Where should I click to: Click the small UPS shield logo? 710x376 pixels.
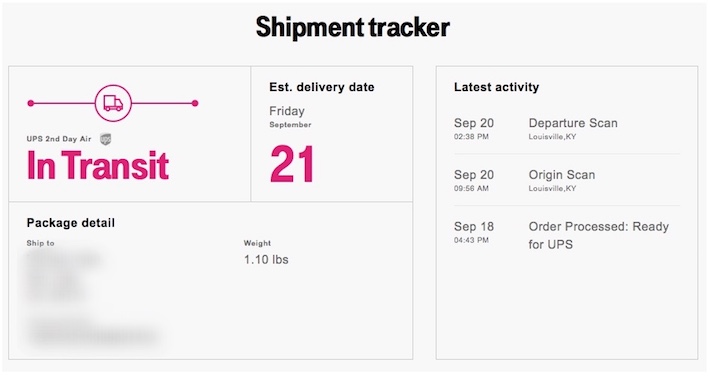tap(106, 139)
